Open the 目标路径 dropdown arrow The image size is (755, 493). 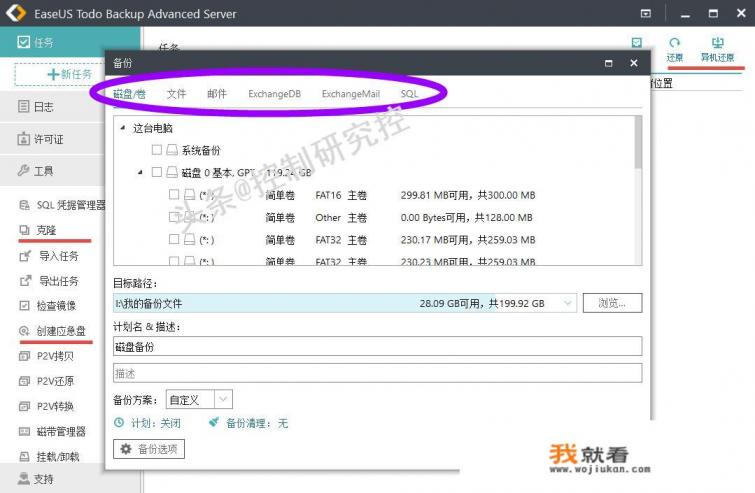[568, 303]
